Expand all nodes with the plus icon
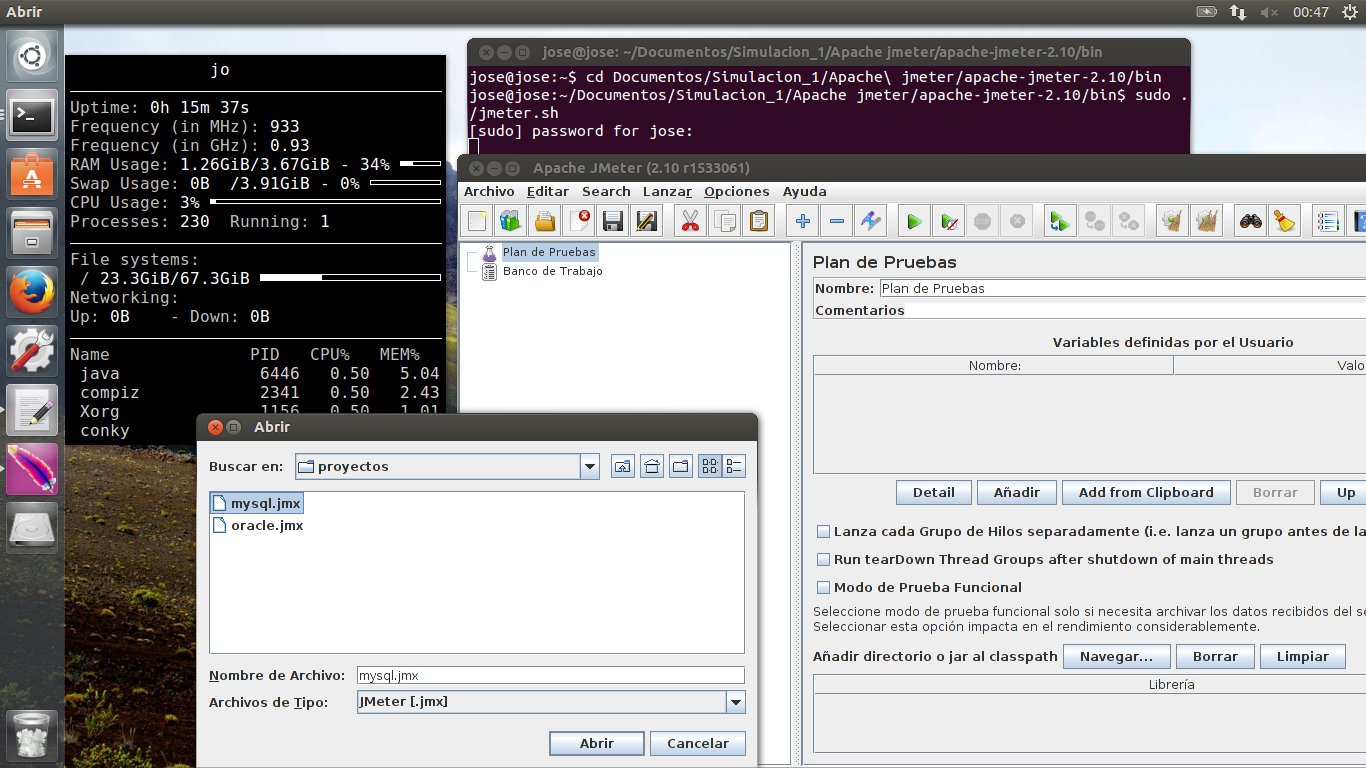 pyautogui.click(x=803, y=221)
